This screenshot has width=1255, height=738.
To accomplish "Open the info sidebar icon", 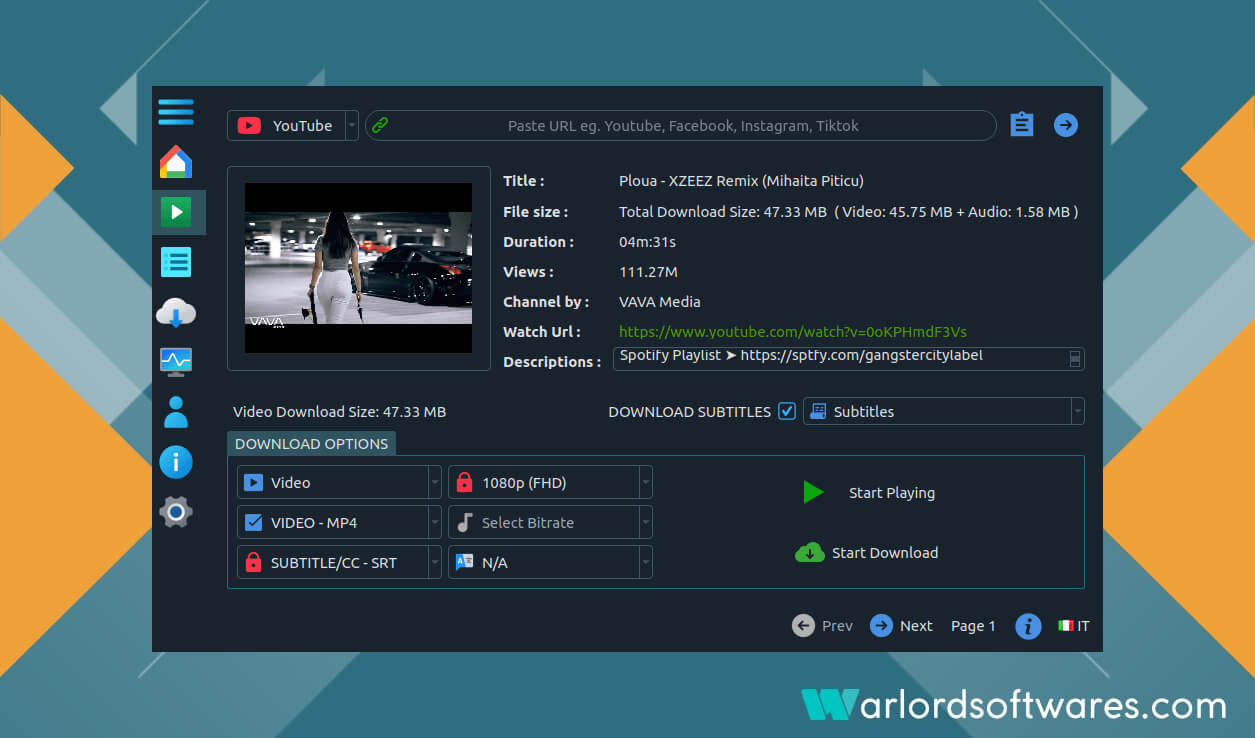I will [176, 462].
